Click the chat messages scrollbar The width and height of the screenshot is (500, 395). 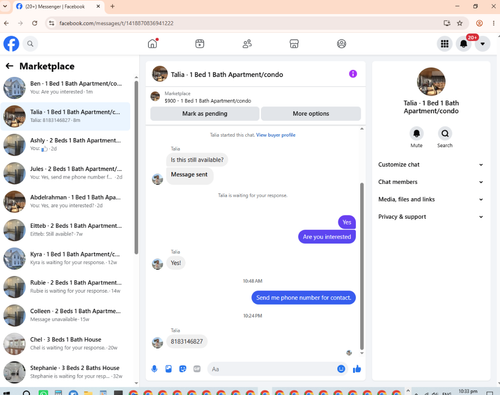coord(362,266)
